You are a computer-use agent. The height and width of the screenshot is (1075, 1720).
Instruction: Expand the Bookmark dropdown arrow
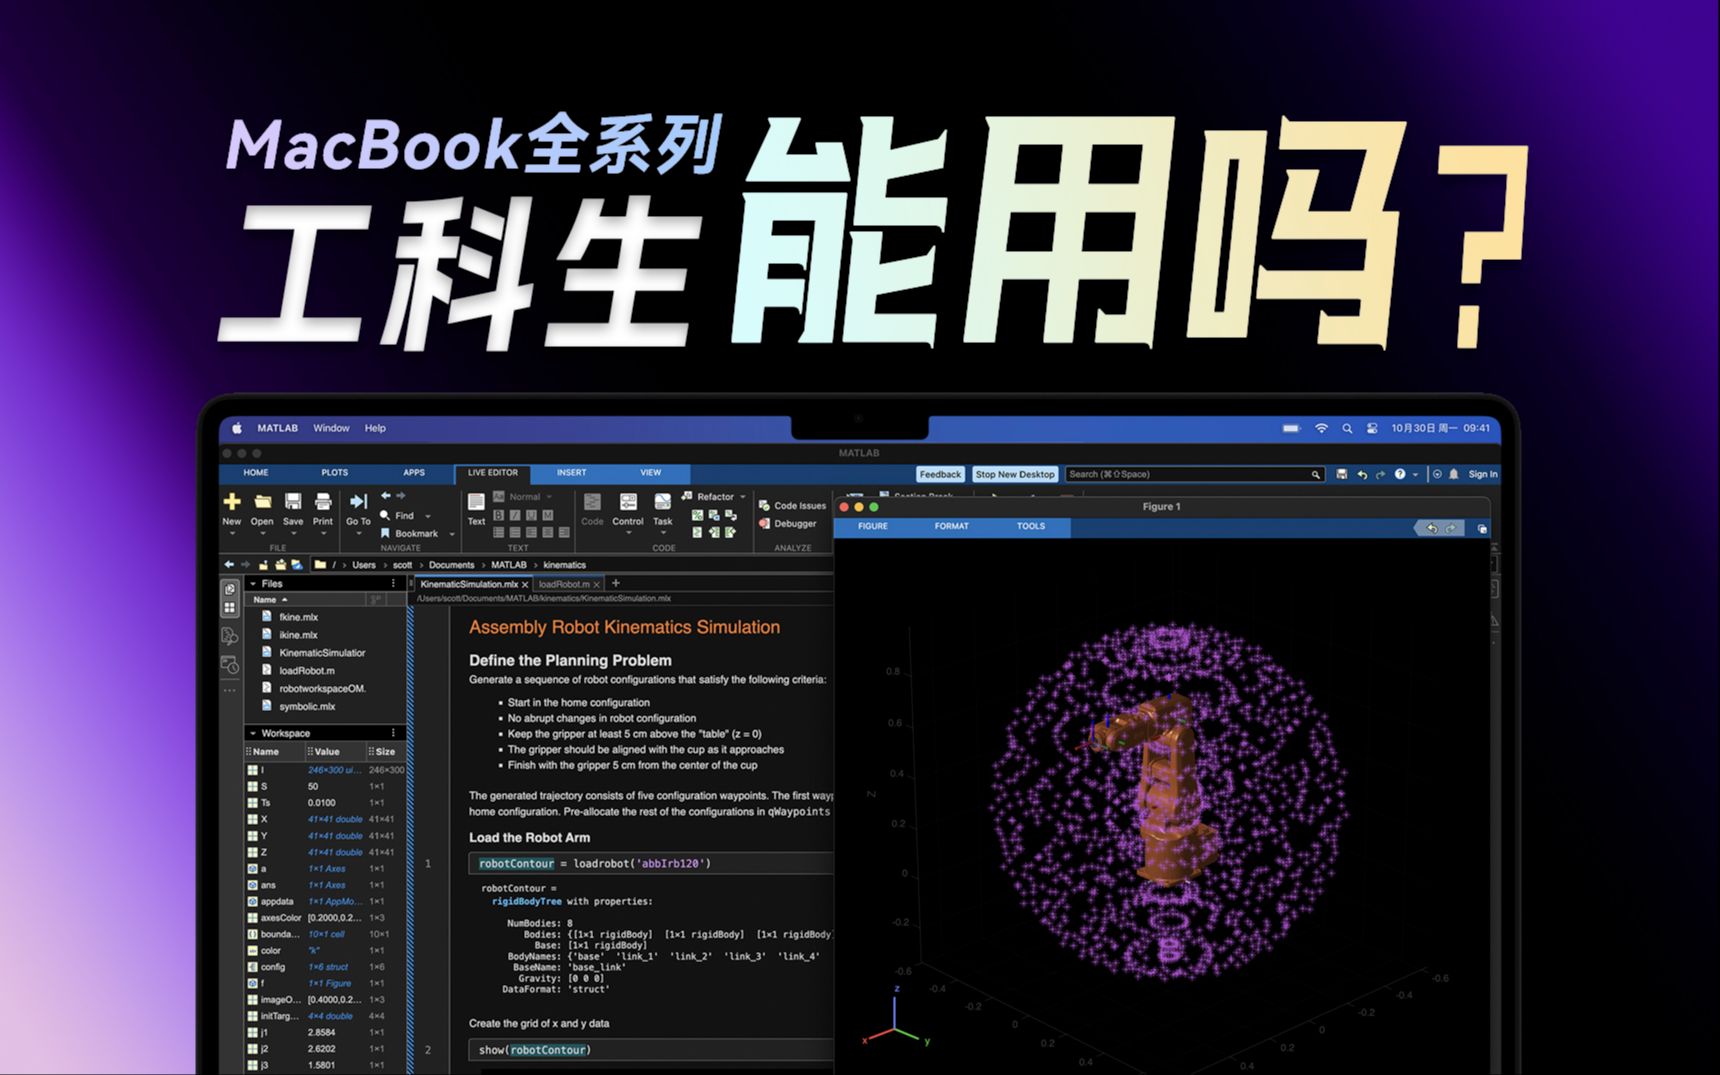coord(452,534)
